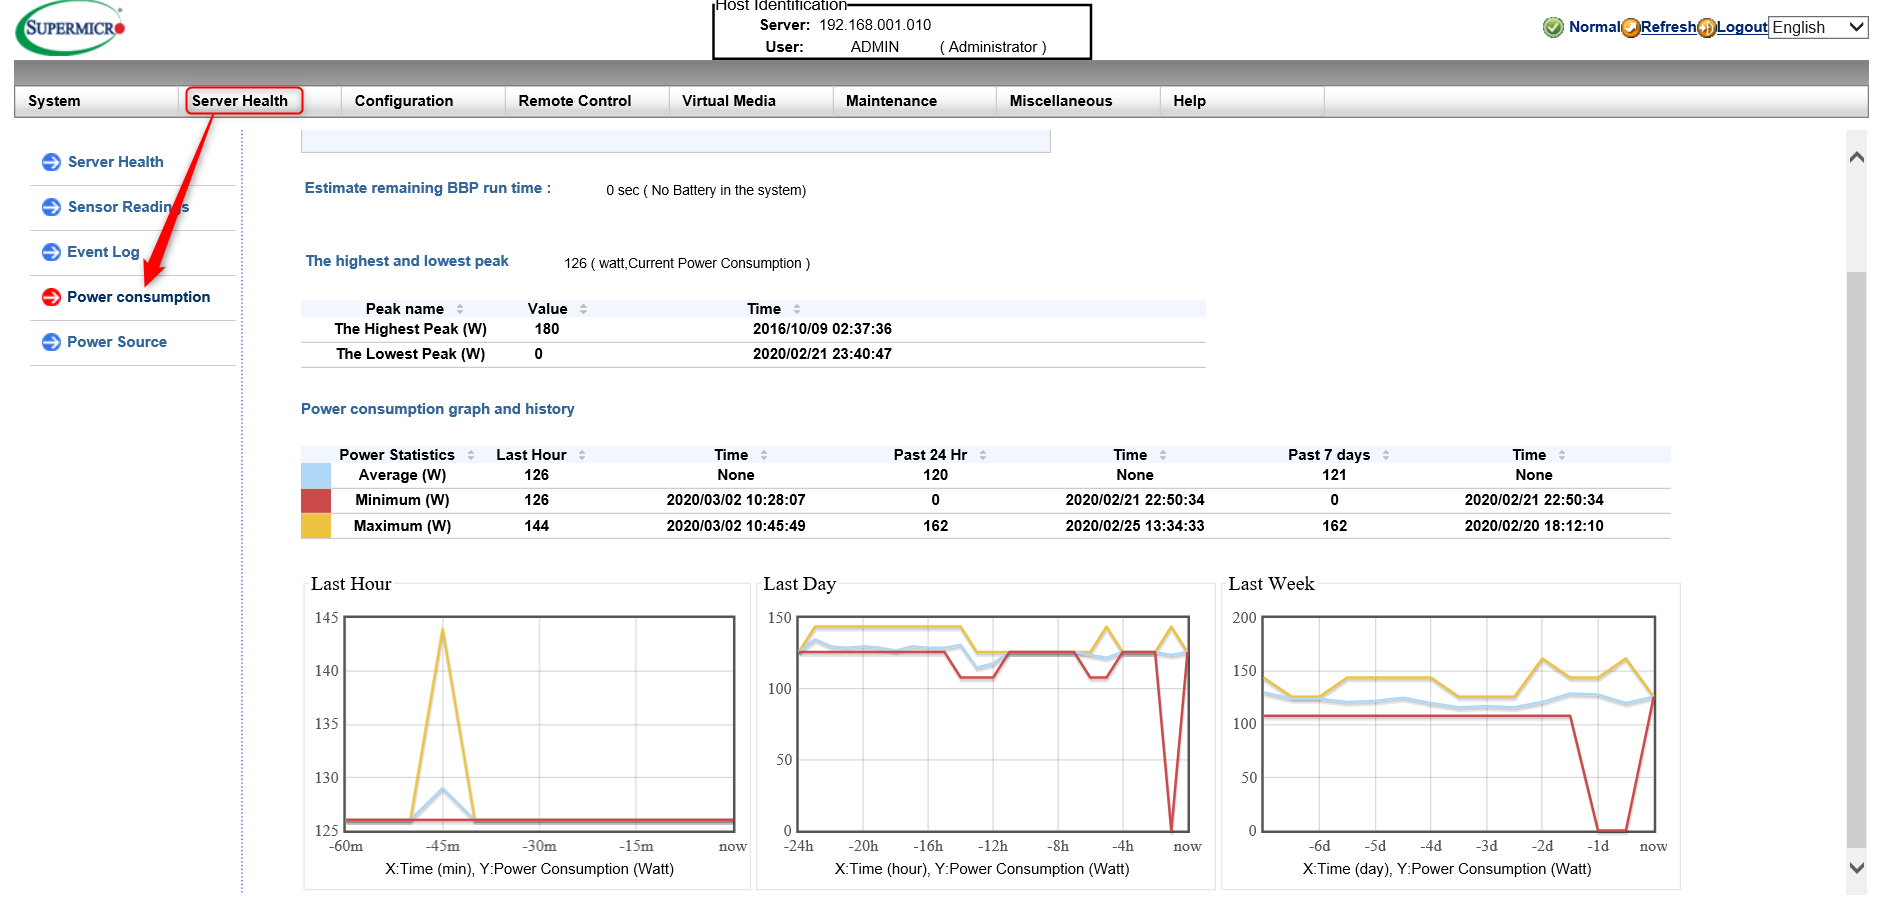Click the yellow Maximum legend swatch
1888x897 pixels.
click(316, 526)
